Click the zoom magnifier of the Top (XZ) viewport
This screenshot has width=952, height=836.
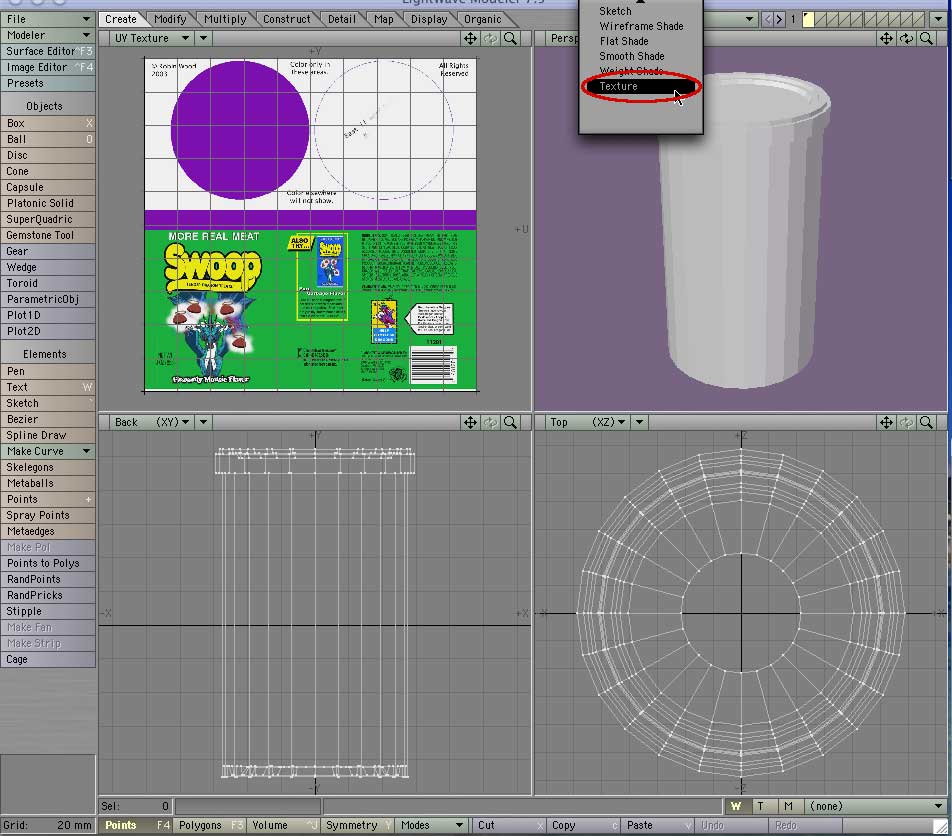(x=926, y=423)
